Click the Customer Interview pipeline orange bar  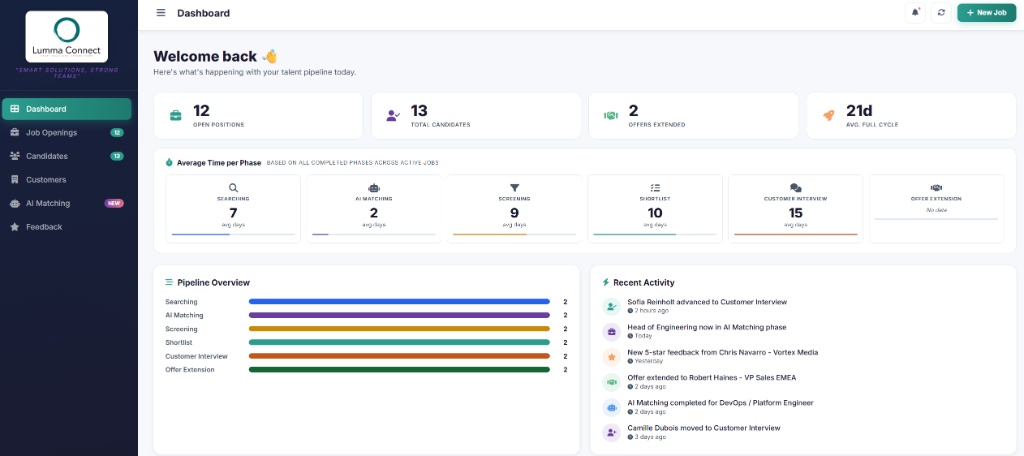[399, 356]
